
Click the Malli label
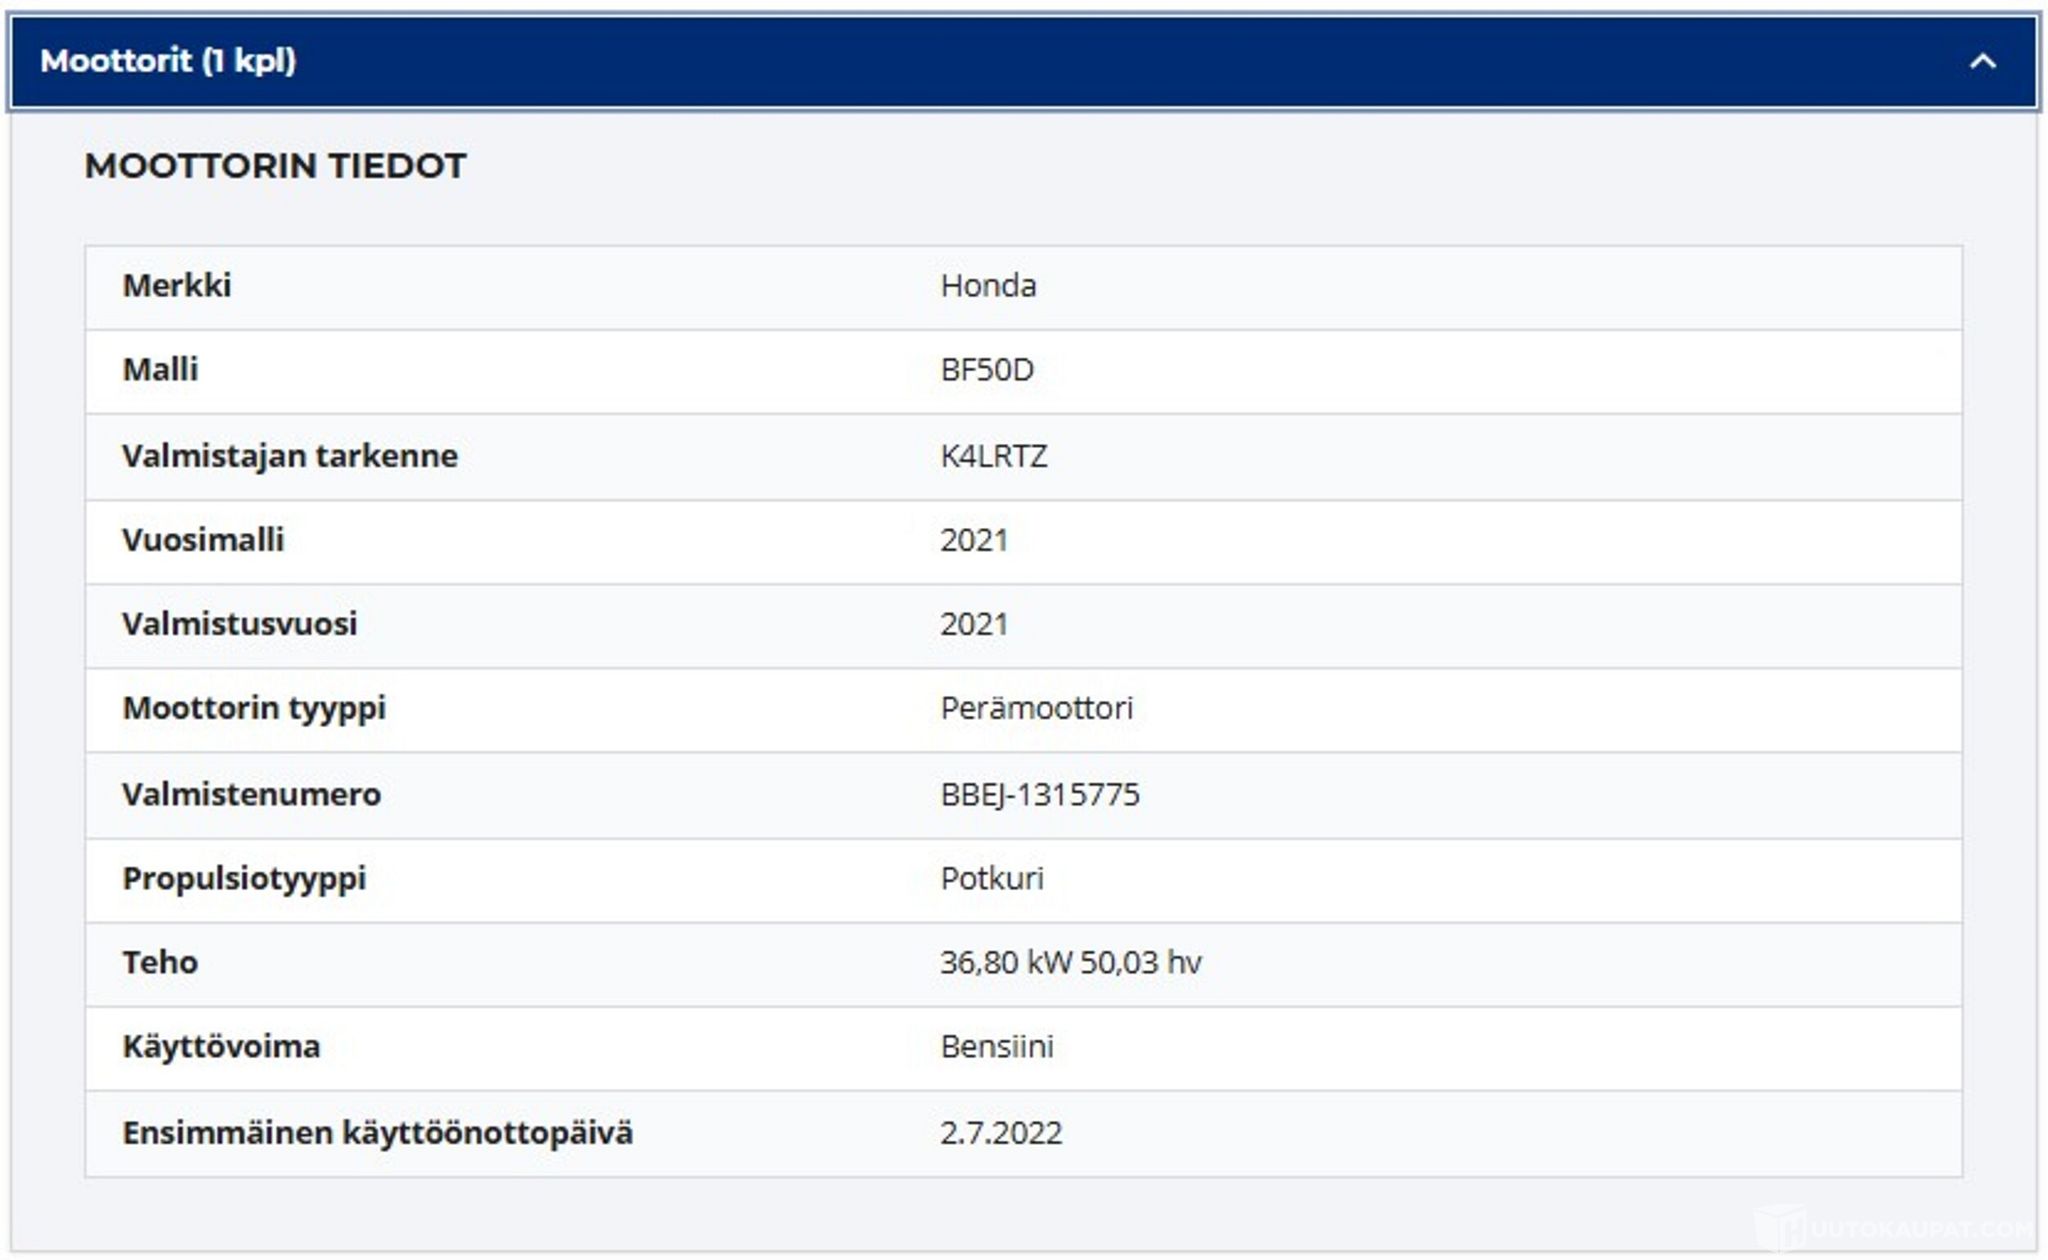160,370
